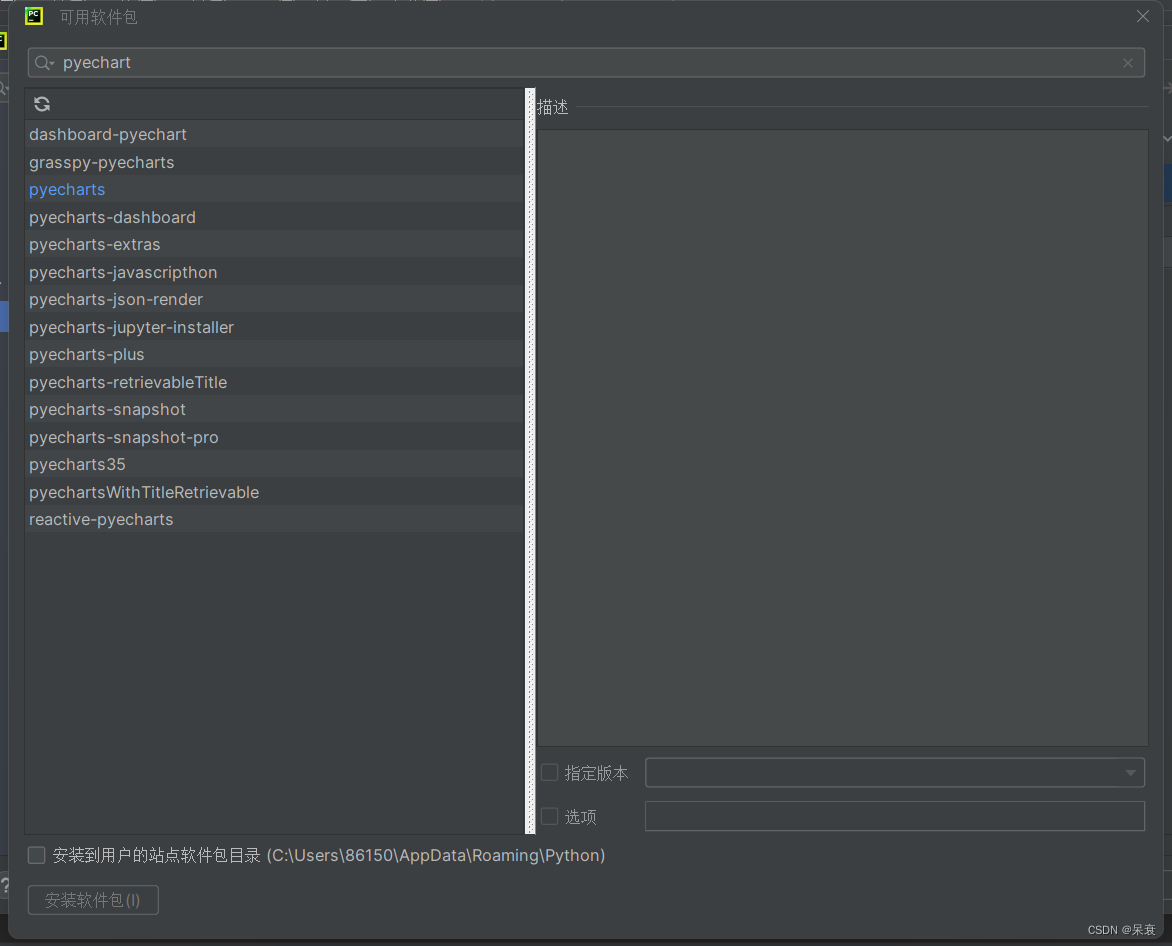Select pyecharts-json-render package
Image resolution: width=1172 pixels, height=946 pixels.
click(274, 300)
